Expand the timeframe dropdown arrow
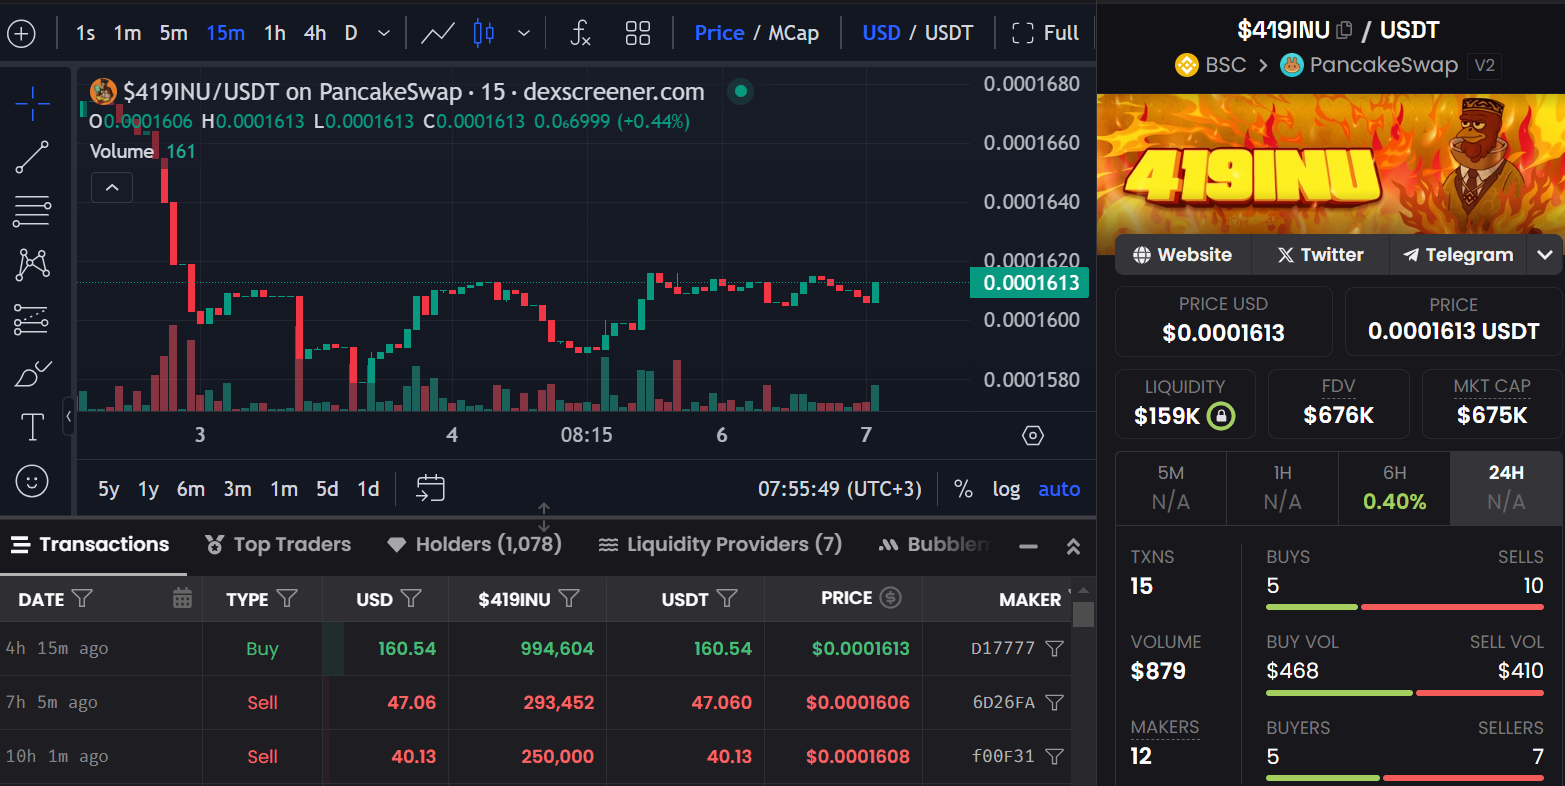Image resolution: width=1565 pixels, height=786 pixels. 384,34
